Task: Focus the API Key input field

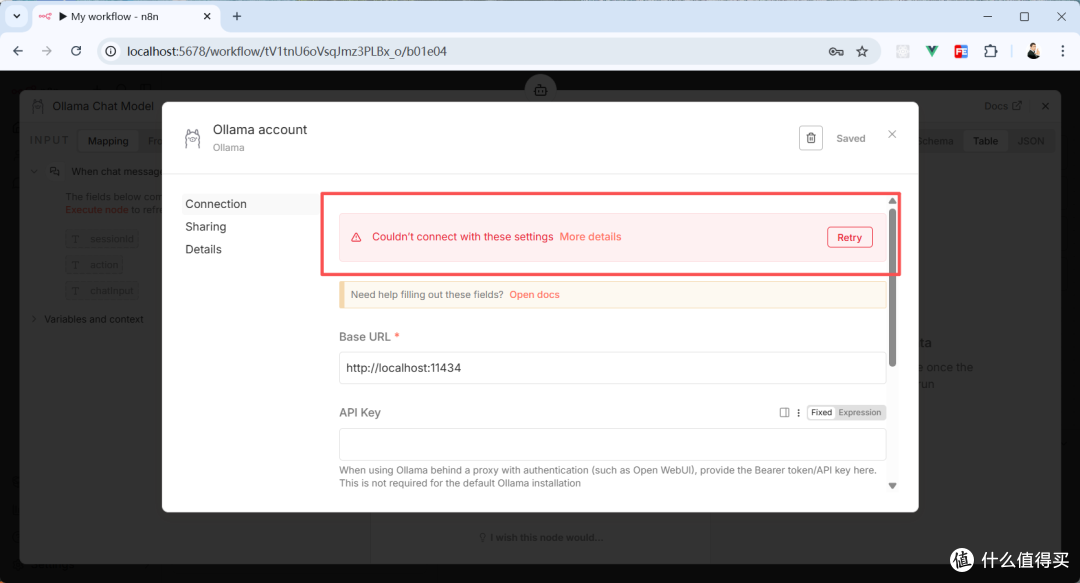Action: pyautogui.click(x=612, y=444)
